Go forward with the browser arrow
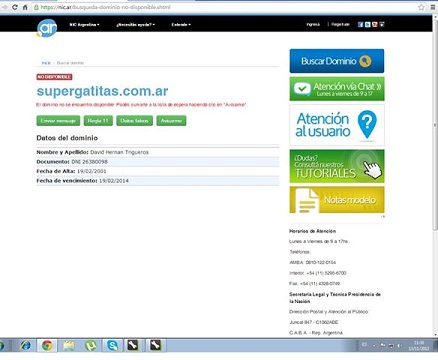The width and height of the screenshot is (438, 360). click(x=5, y=7)
